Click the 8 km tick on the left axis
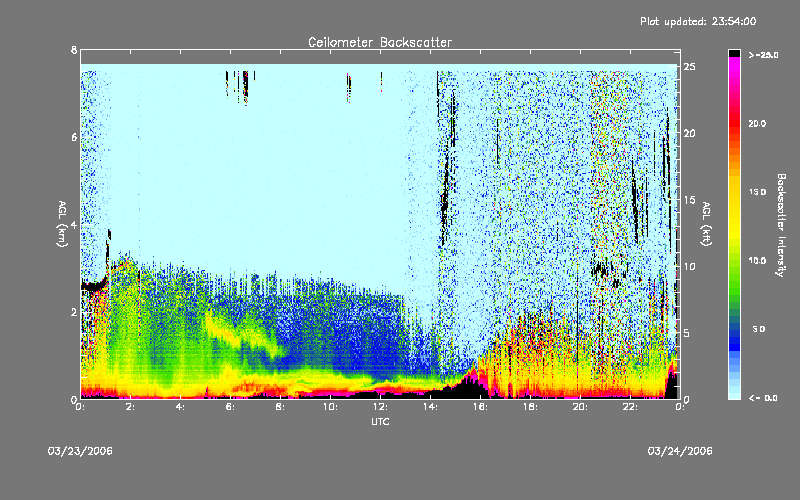Screen dimensions: 800x500 click(74, 50)
